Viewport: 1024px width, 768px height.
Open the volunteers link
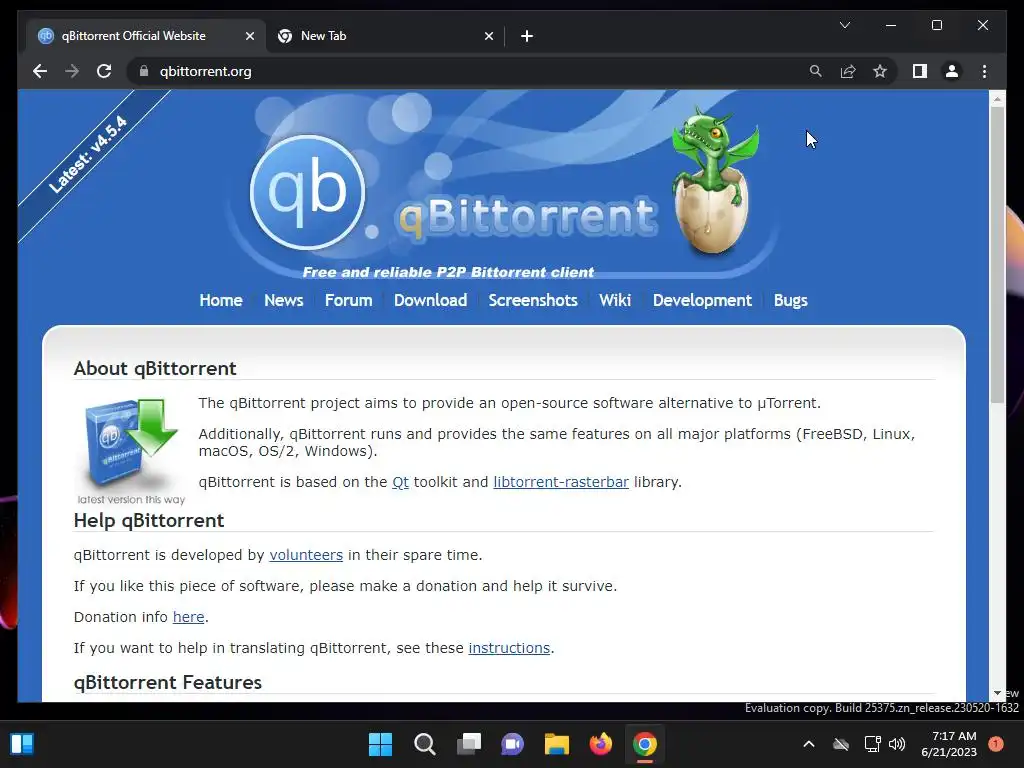point(306,555)
